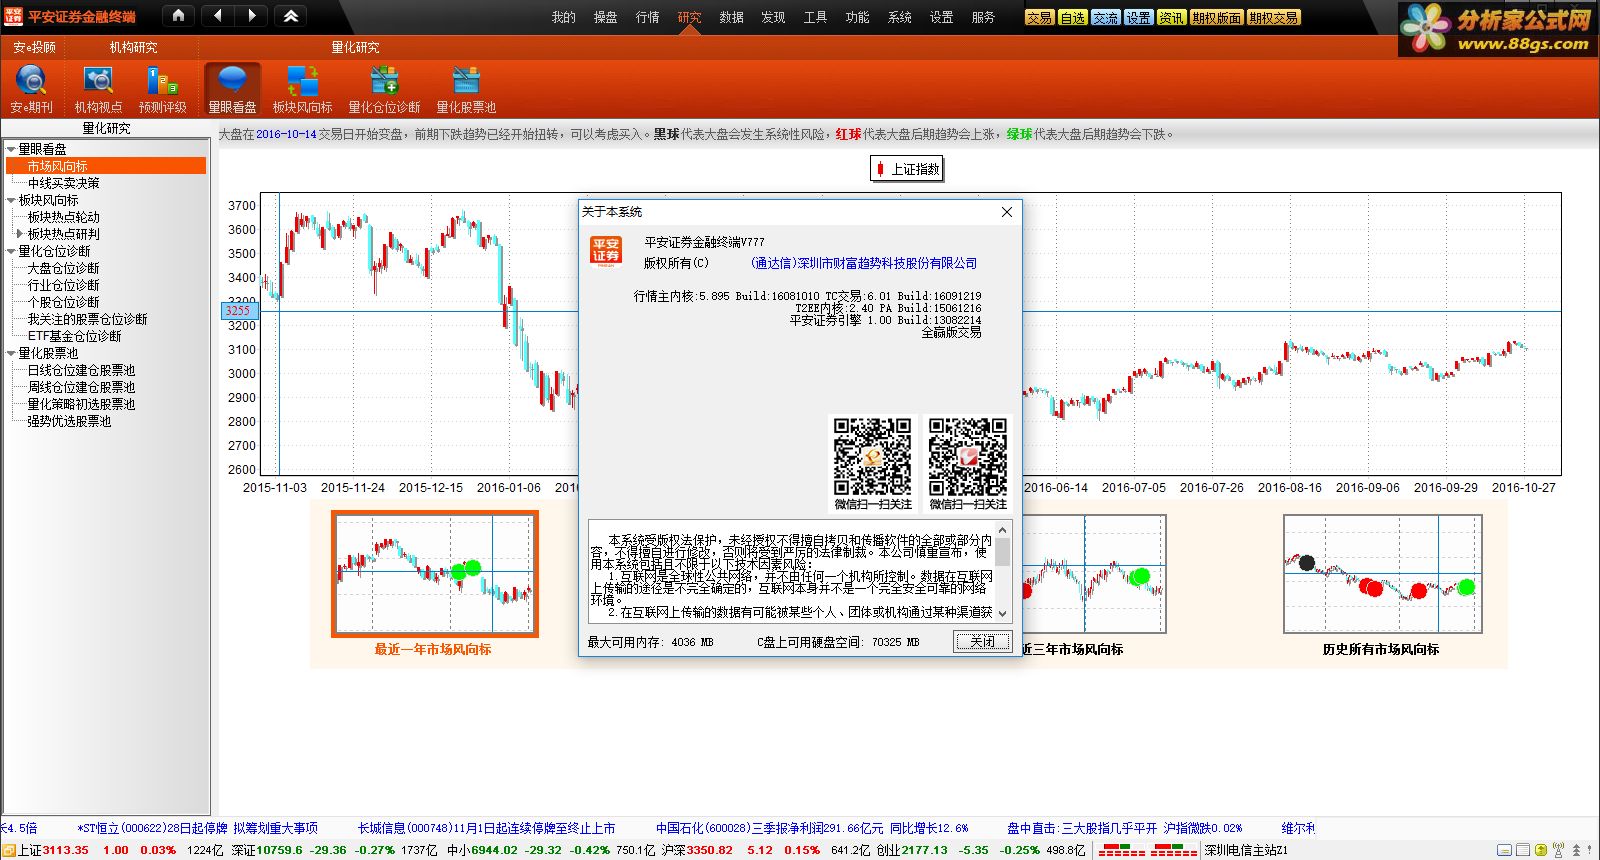Navigate back with the left arrow
Screen dimensions: 1600x860
[218, 16]
